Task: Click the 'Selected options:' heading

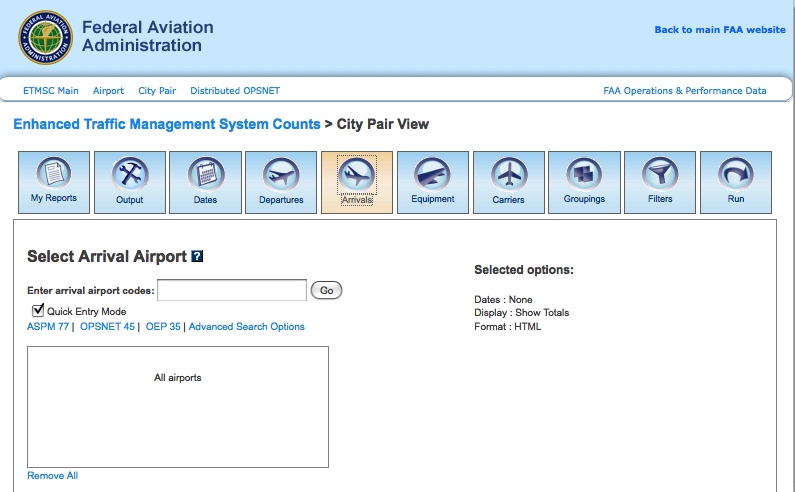Action: click(524, 270)
